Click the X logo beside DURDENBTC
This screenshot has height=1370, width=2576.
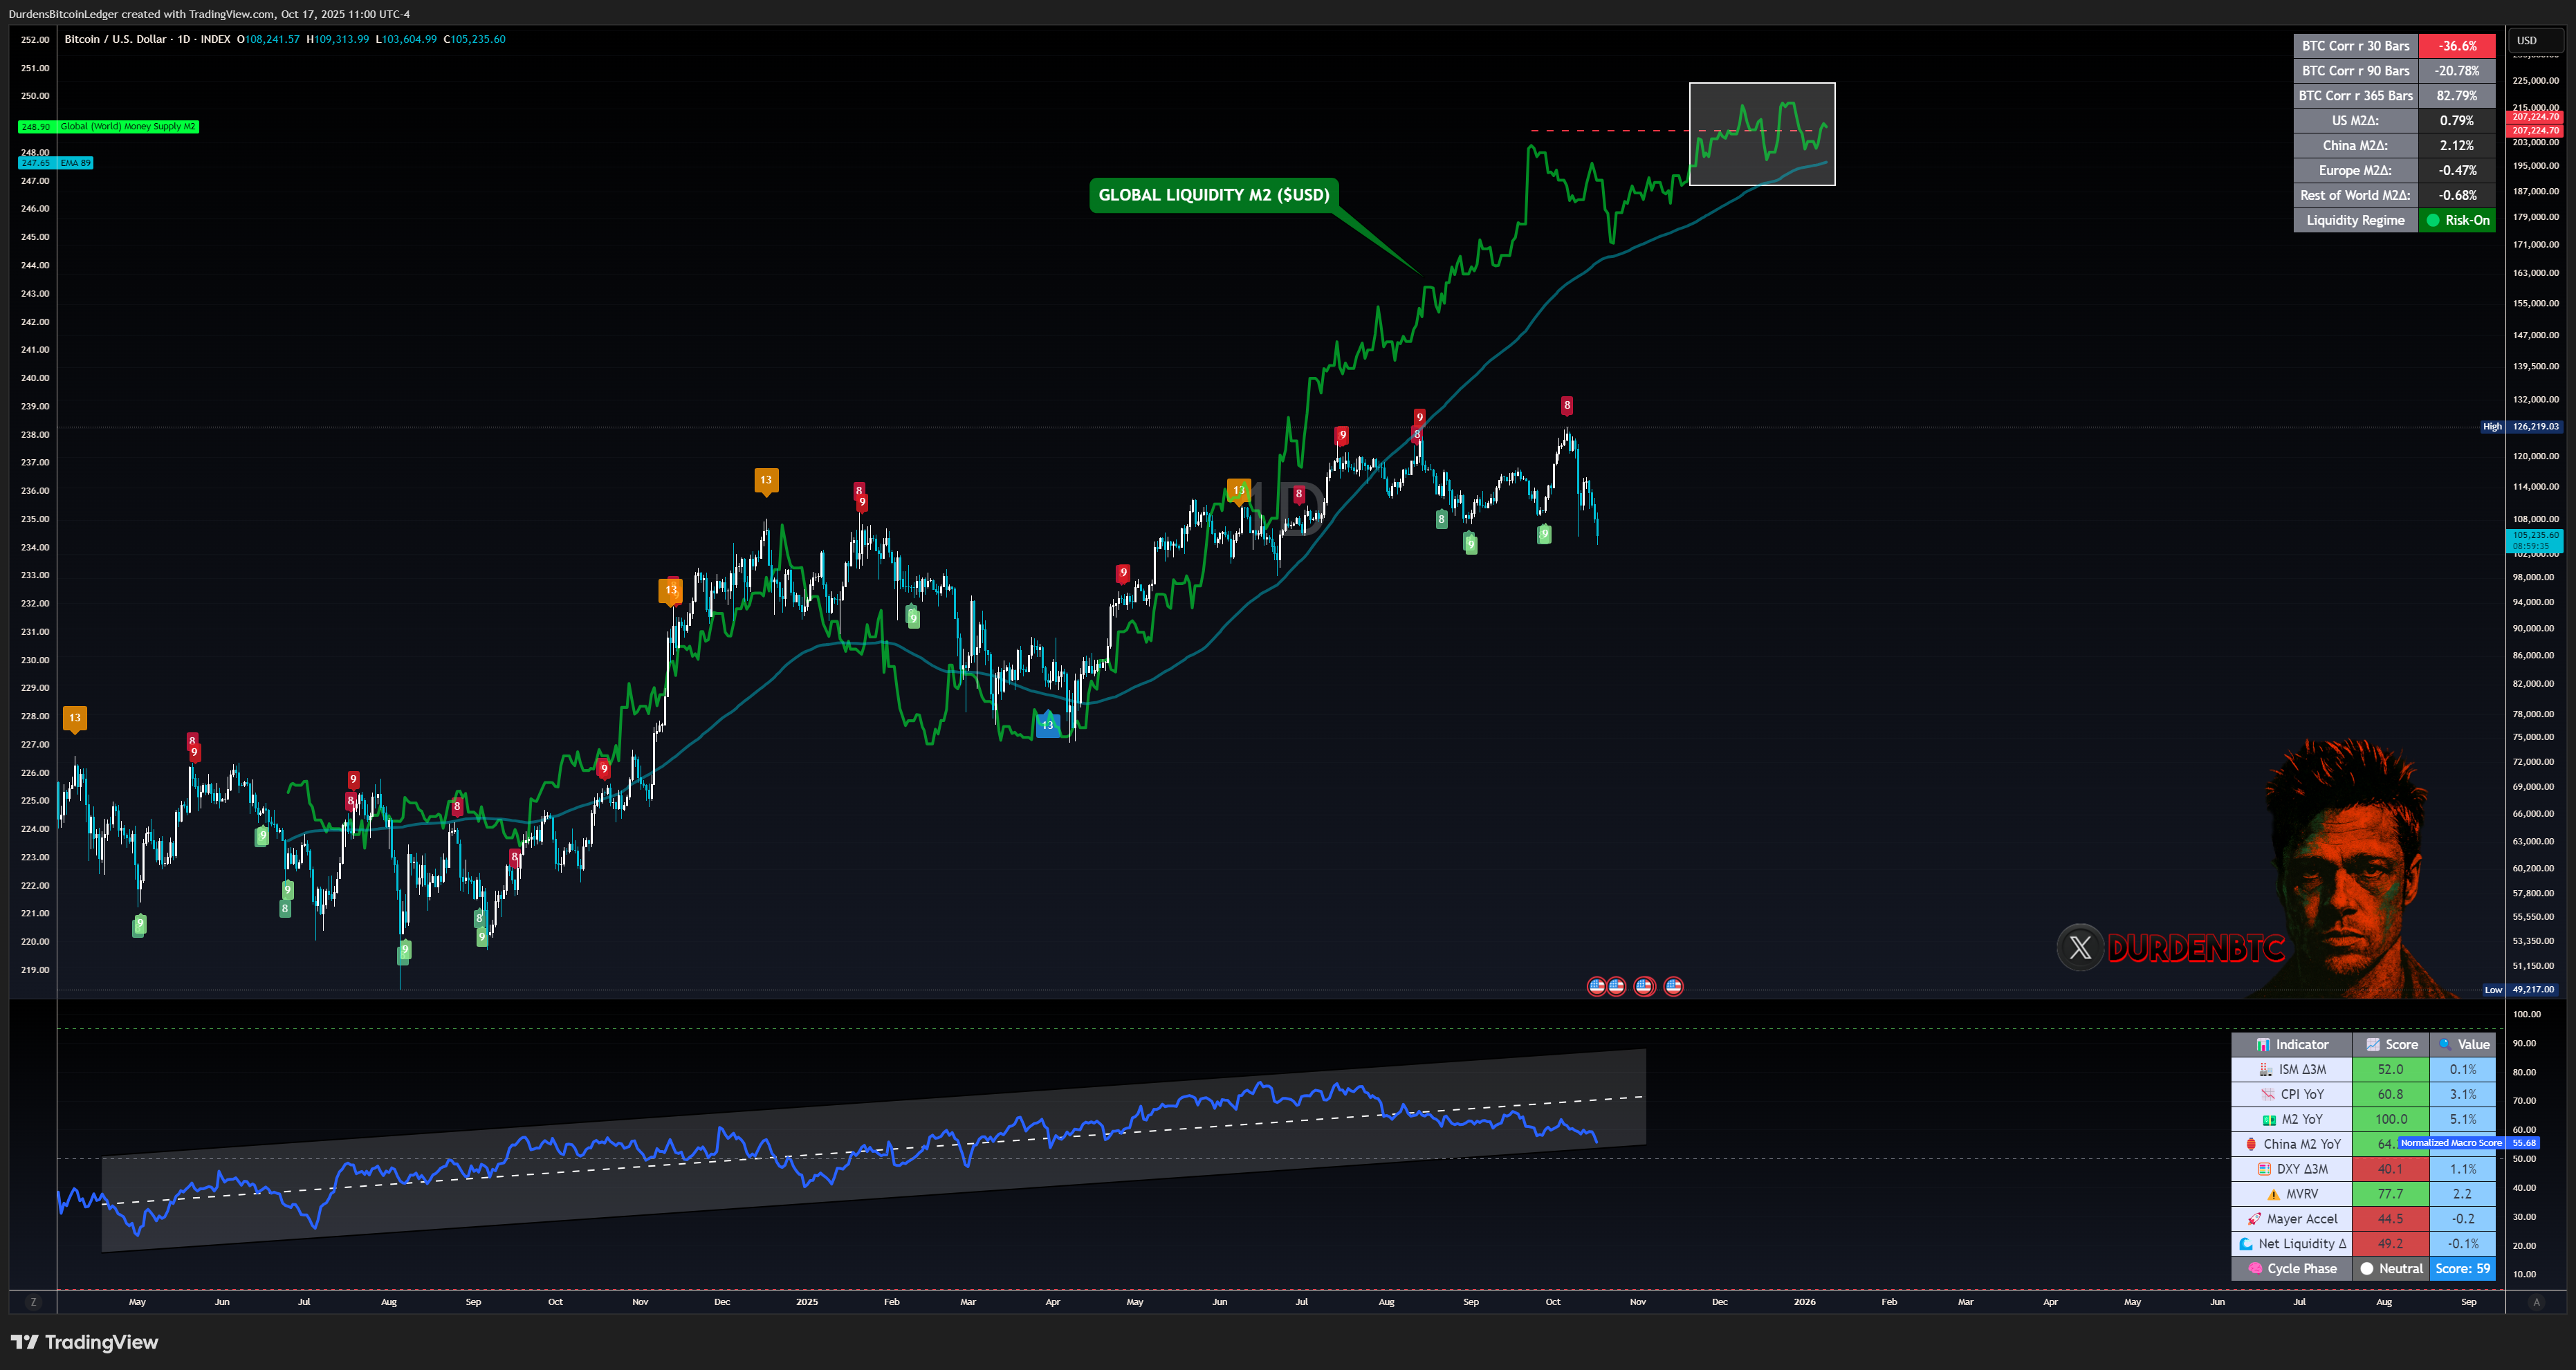coord(2080,947)
